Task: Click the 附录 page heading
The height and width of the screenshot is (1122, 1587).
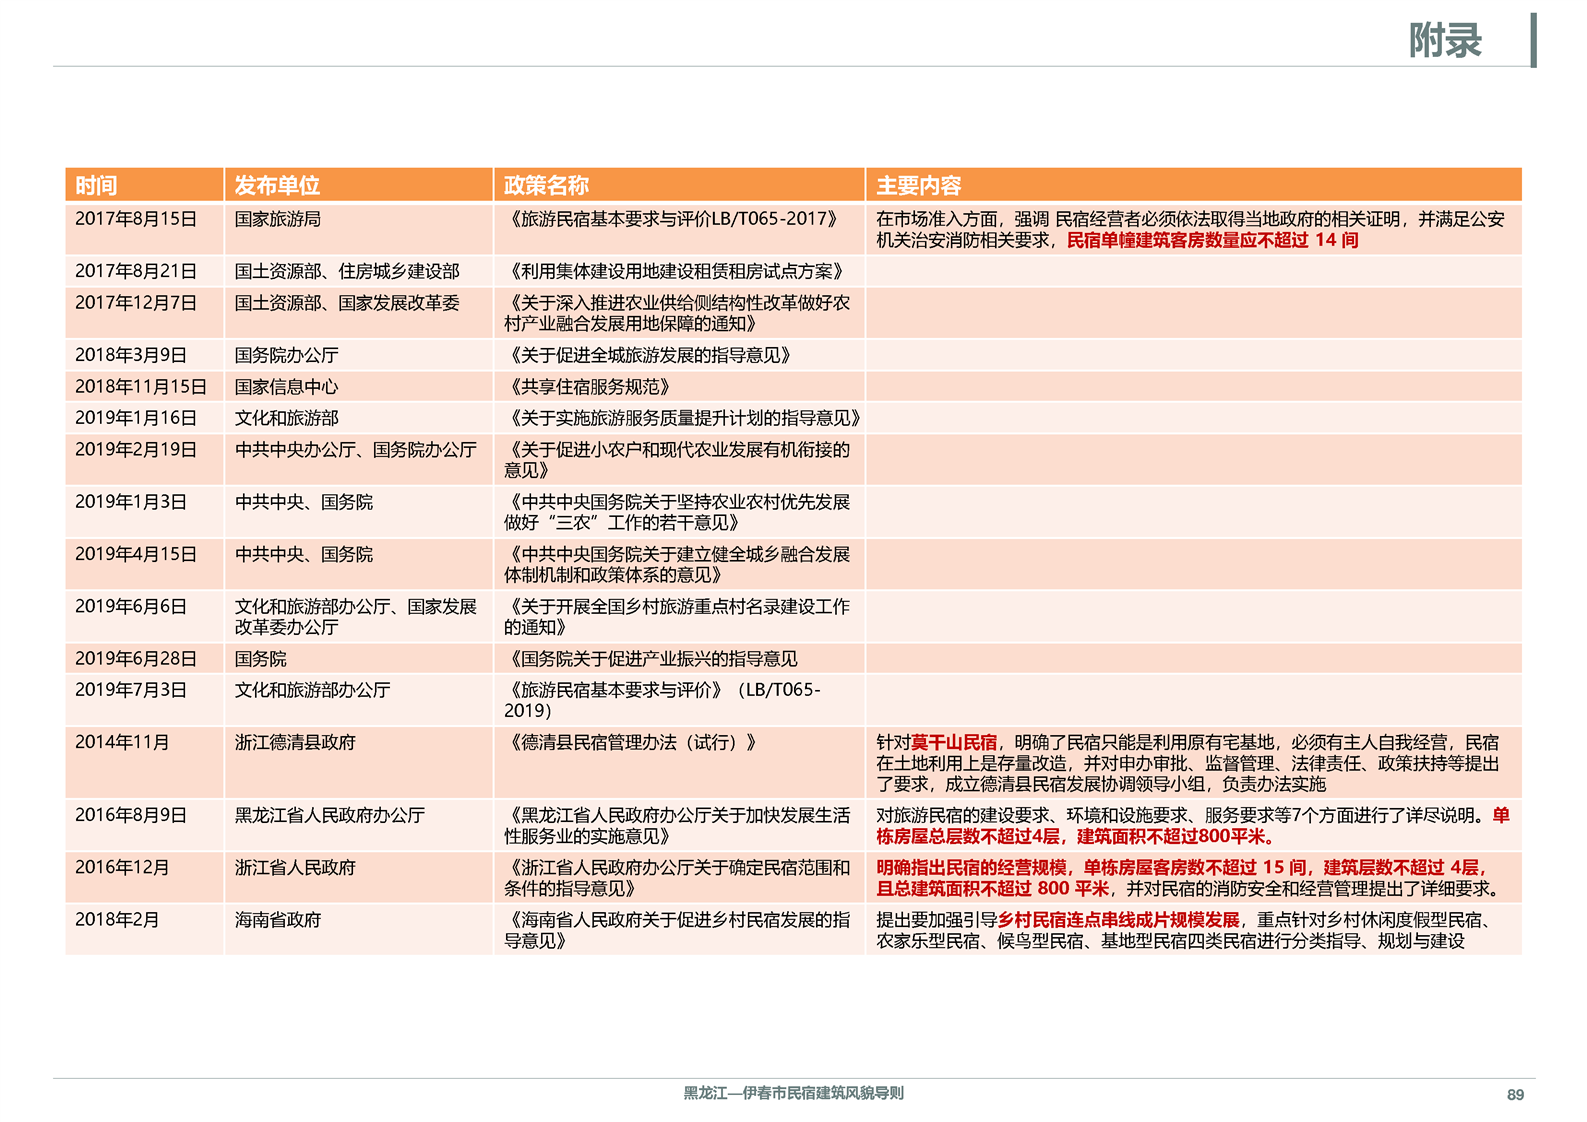Action: coord(1445,40)
